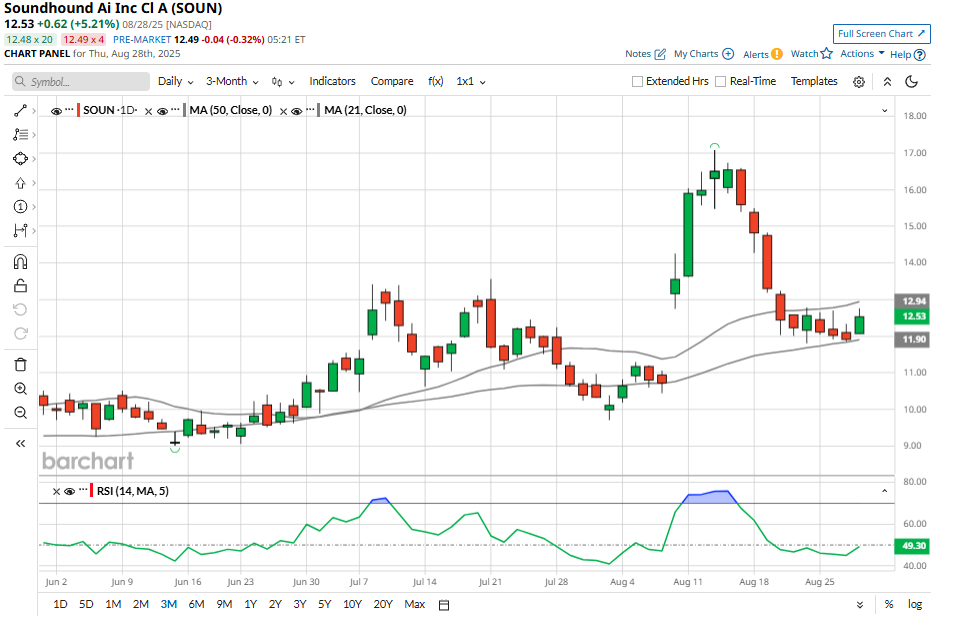Viewport: 959px width, 625px height.
Task: Add SOUN to Watch list
Action: 812,54
